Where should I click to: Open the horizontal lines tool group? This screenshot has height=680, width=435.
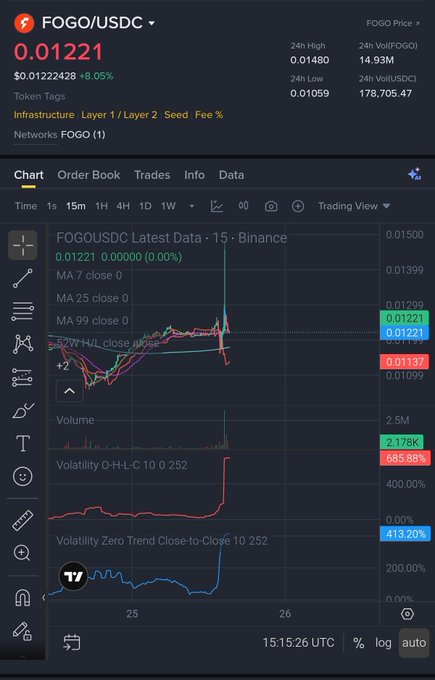pyautogui.click(x=23, y=311)
